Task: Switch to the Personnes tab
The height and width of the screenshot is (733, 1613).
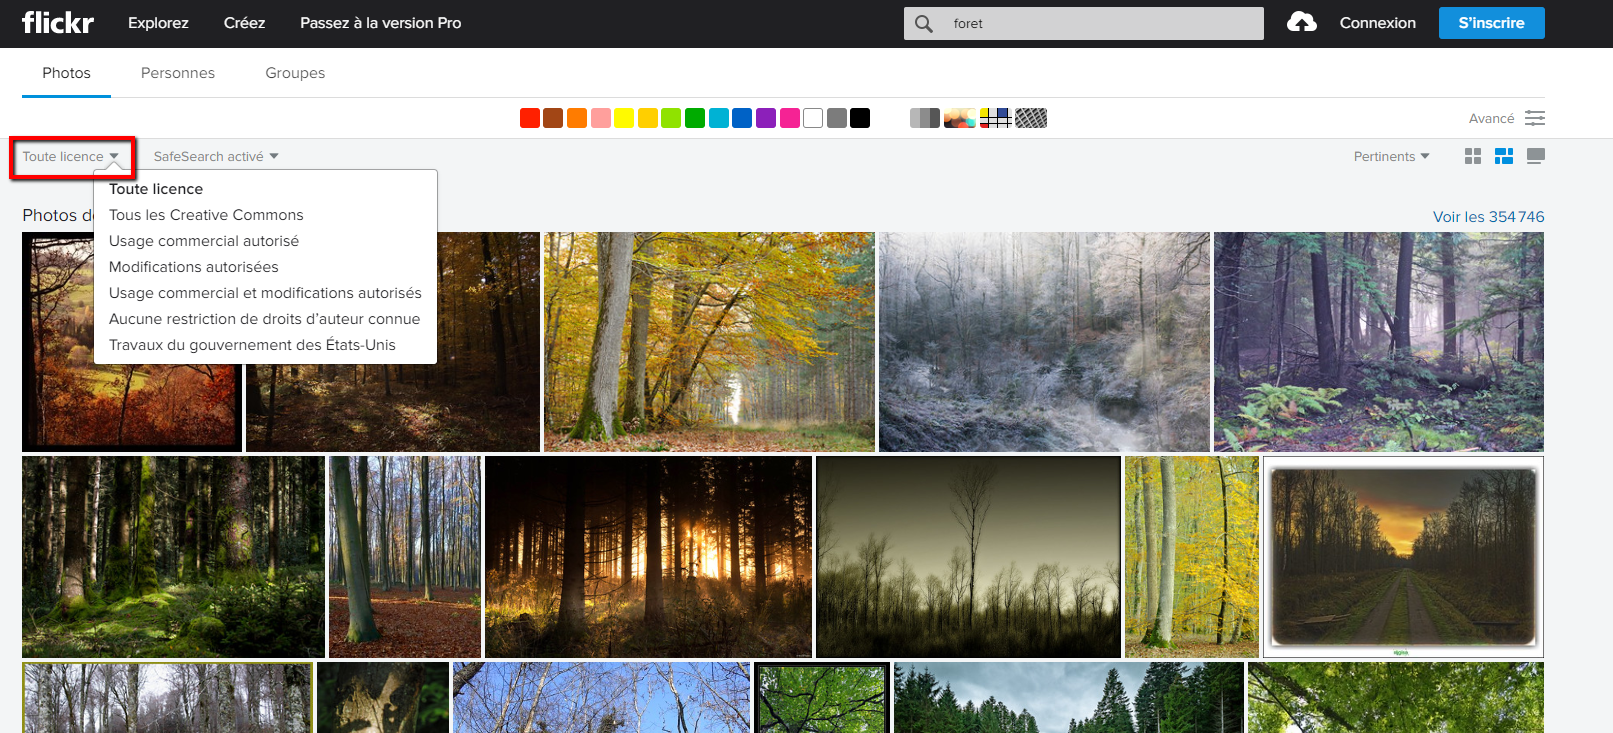Action: [178, 73]
